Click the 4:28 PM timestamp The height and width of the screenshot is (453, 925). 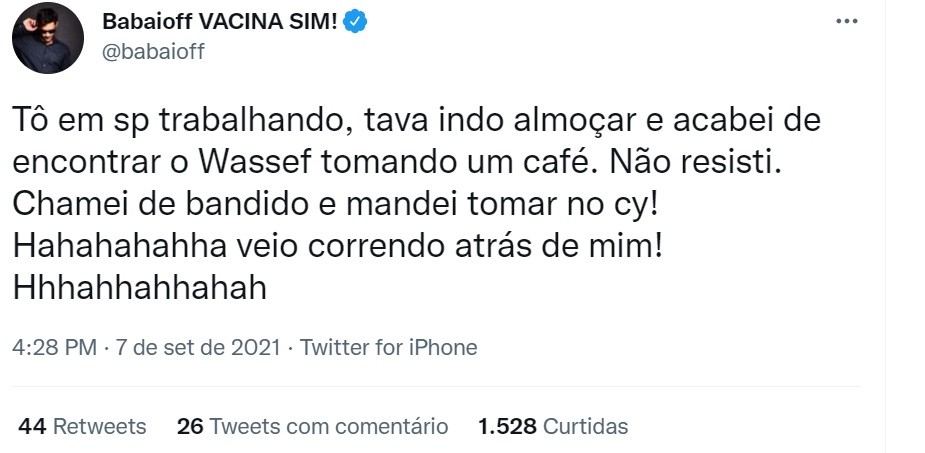[54, 347]
